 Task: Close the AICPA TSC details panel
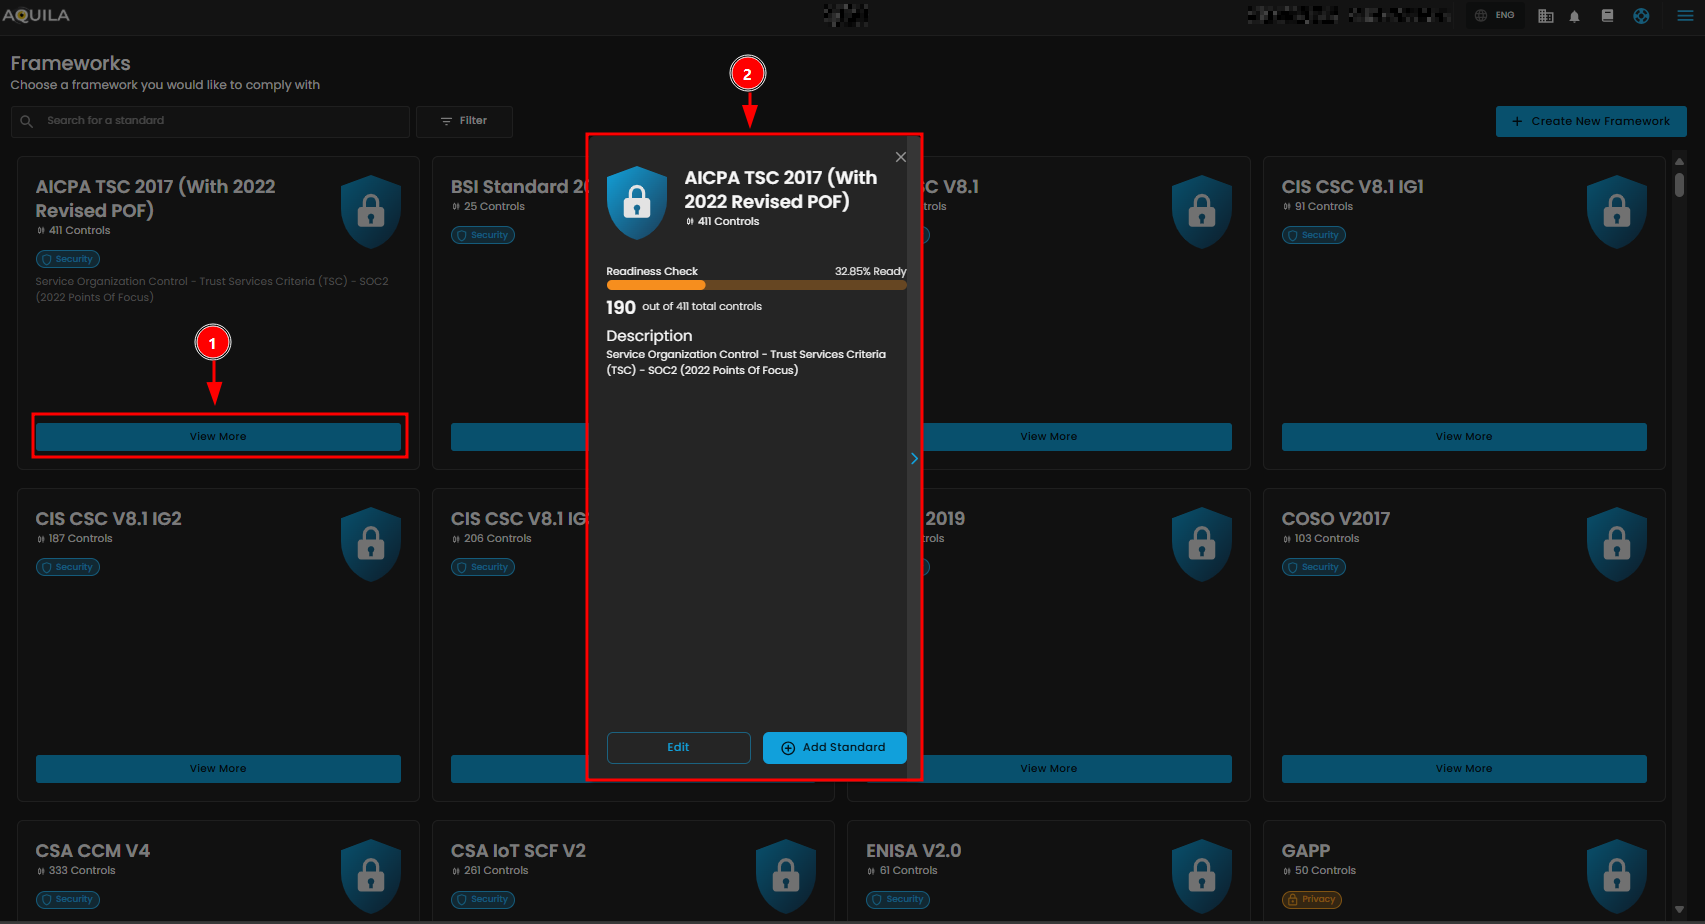click(900, 157)
